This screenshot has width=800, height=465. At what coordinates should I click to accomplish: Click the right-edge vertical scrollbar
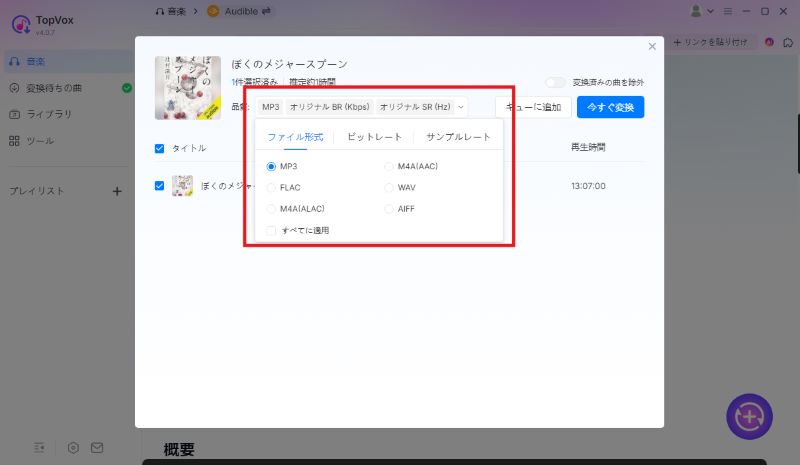pyautogui.click(x=797, y=144)
